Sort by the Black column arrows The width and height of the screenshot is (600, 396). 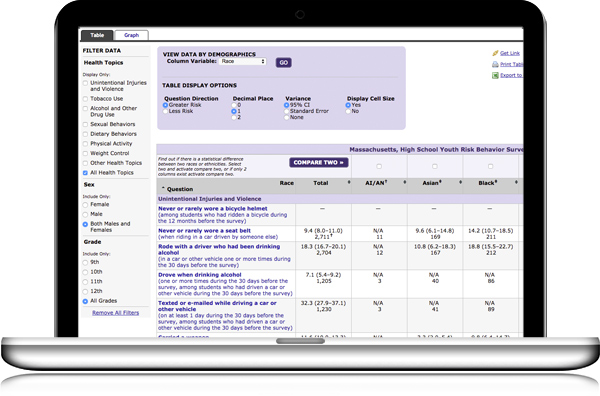click(516, 183)
